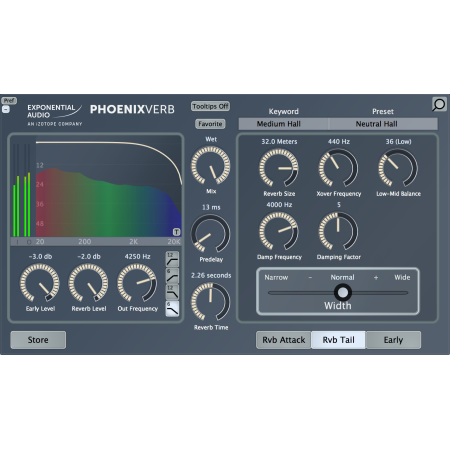Open the Pref preferences button
Image resolution: width=450 pixels, height=450 pixels.
[9, 100]
